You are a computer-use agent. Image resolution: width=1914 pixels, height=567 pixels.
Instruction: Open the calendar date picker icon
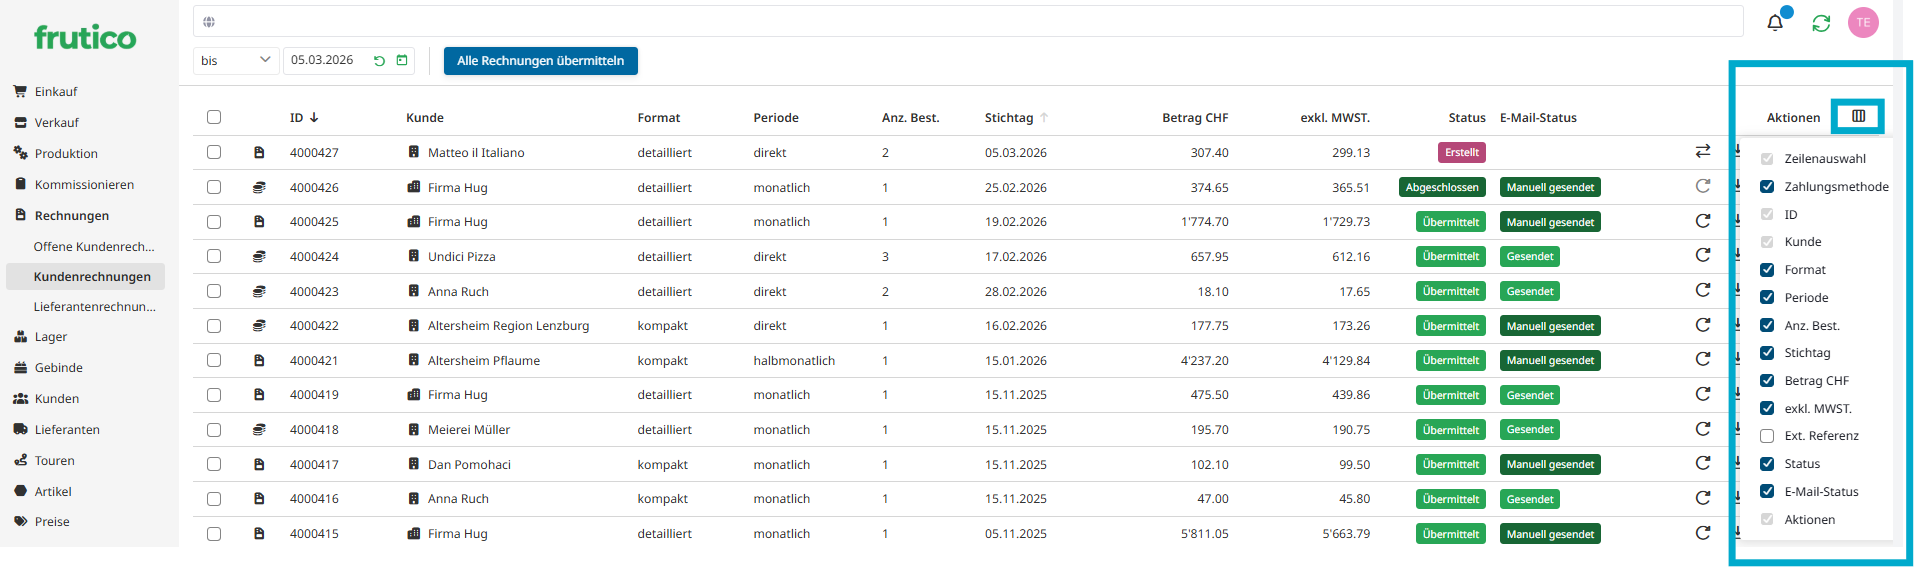(x=402, y=61)
